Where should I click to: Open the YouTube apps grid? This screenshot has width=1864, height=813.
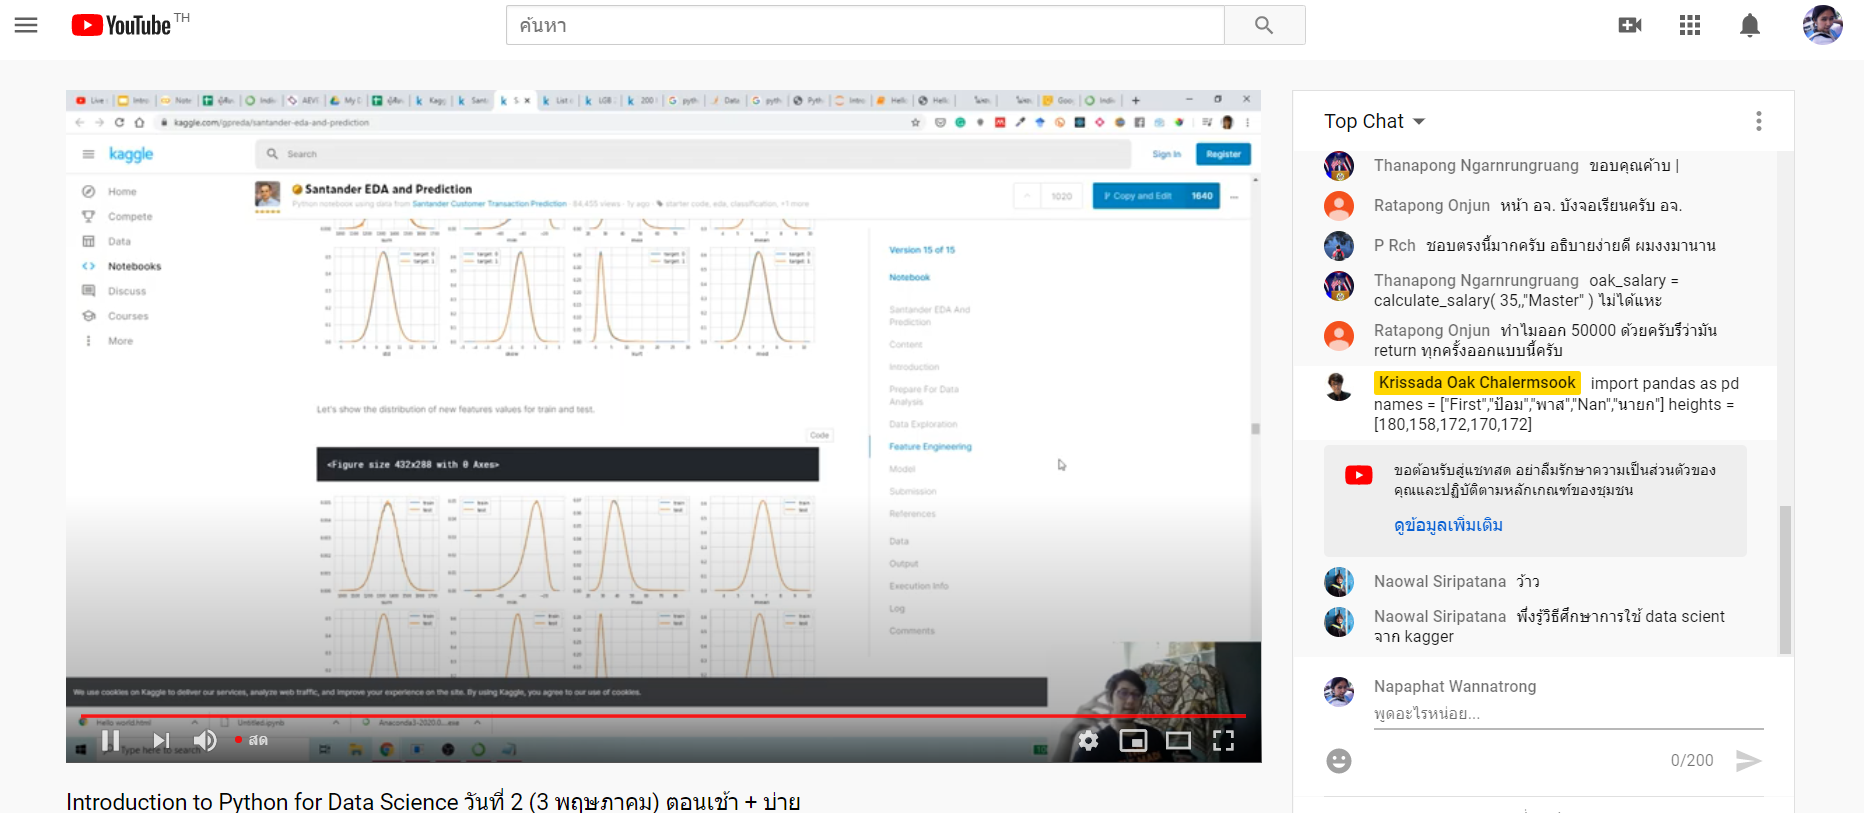[x=1690, y=25]
